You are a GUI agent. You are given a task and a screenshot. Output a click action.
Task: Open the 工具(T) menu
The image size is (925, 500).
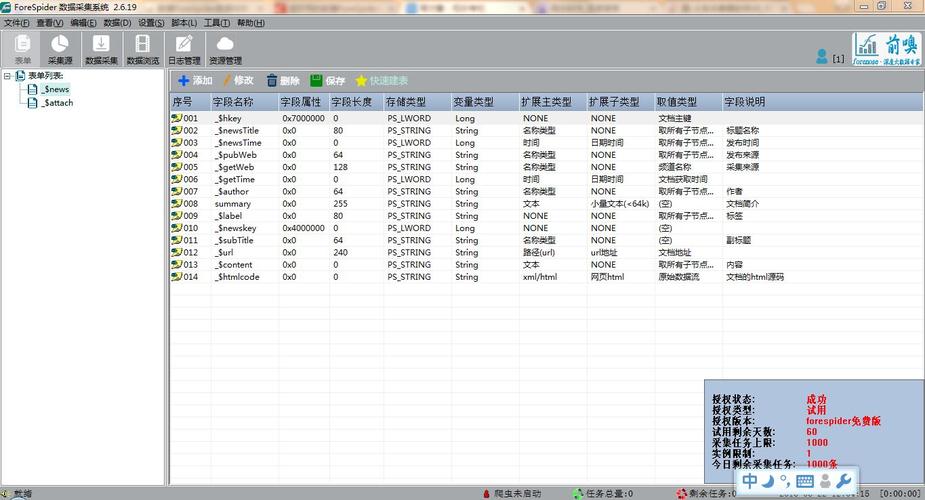[217, 23]
